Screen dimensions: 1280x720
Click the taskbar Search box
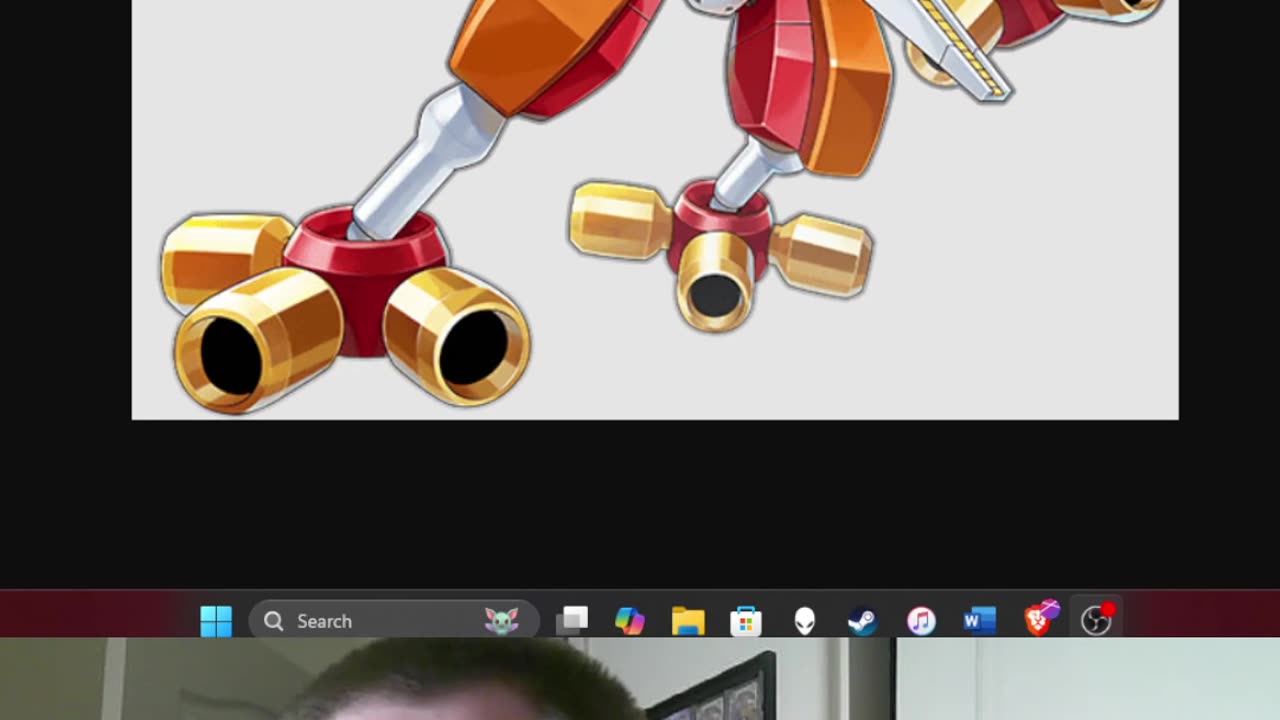[x=393, y=621]
